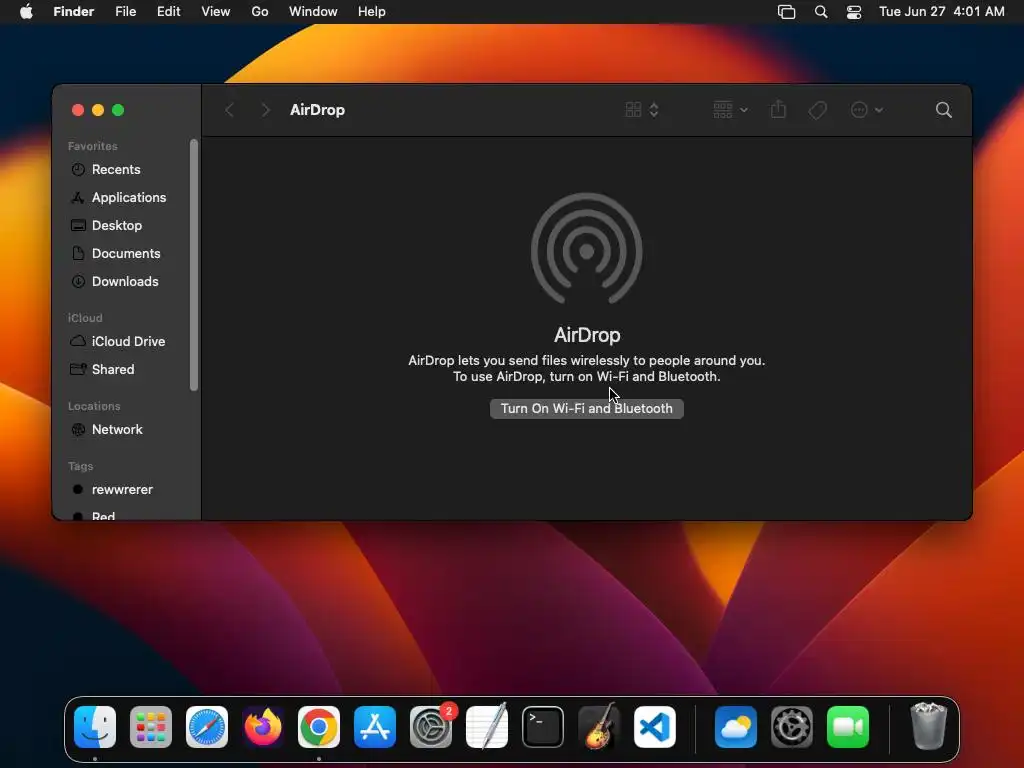The height and width of the screenshot is (768, 1024).
Task: Open App Store from the Dock
Action: click(375, 727)
